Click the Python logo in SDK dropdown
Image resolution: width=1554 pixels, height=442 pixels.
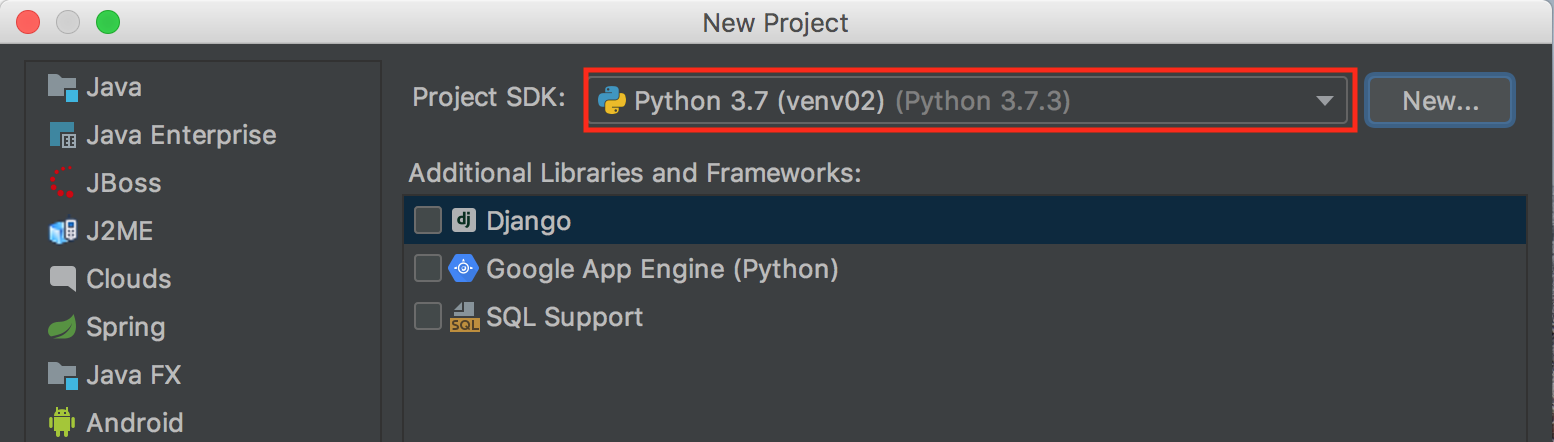(611, 101)
